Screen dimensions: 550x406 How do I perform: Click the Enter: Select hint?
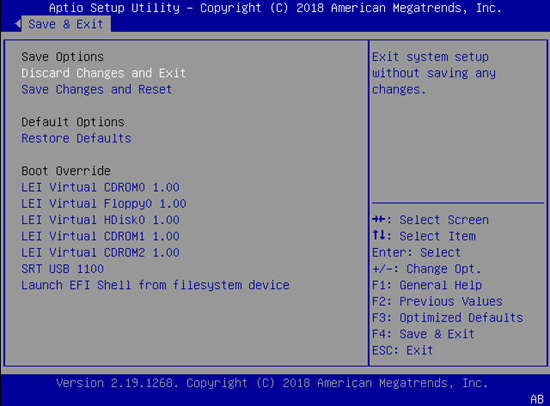tap(416, 252)
